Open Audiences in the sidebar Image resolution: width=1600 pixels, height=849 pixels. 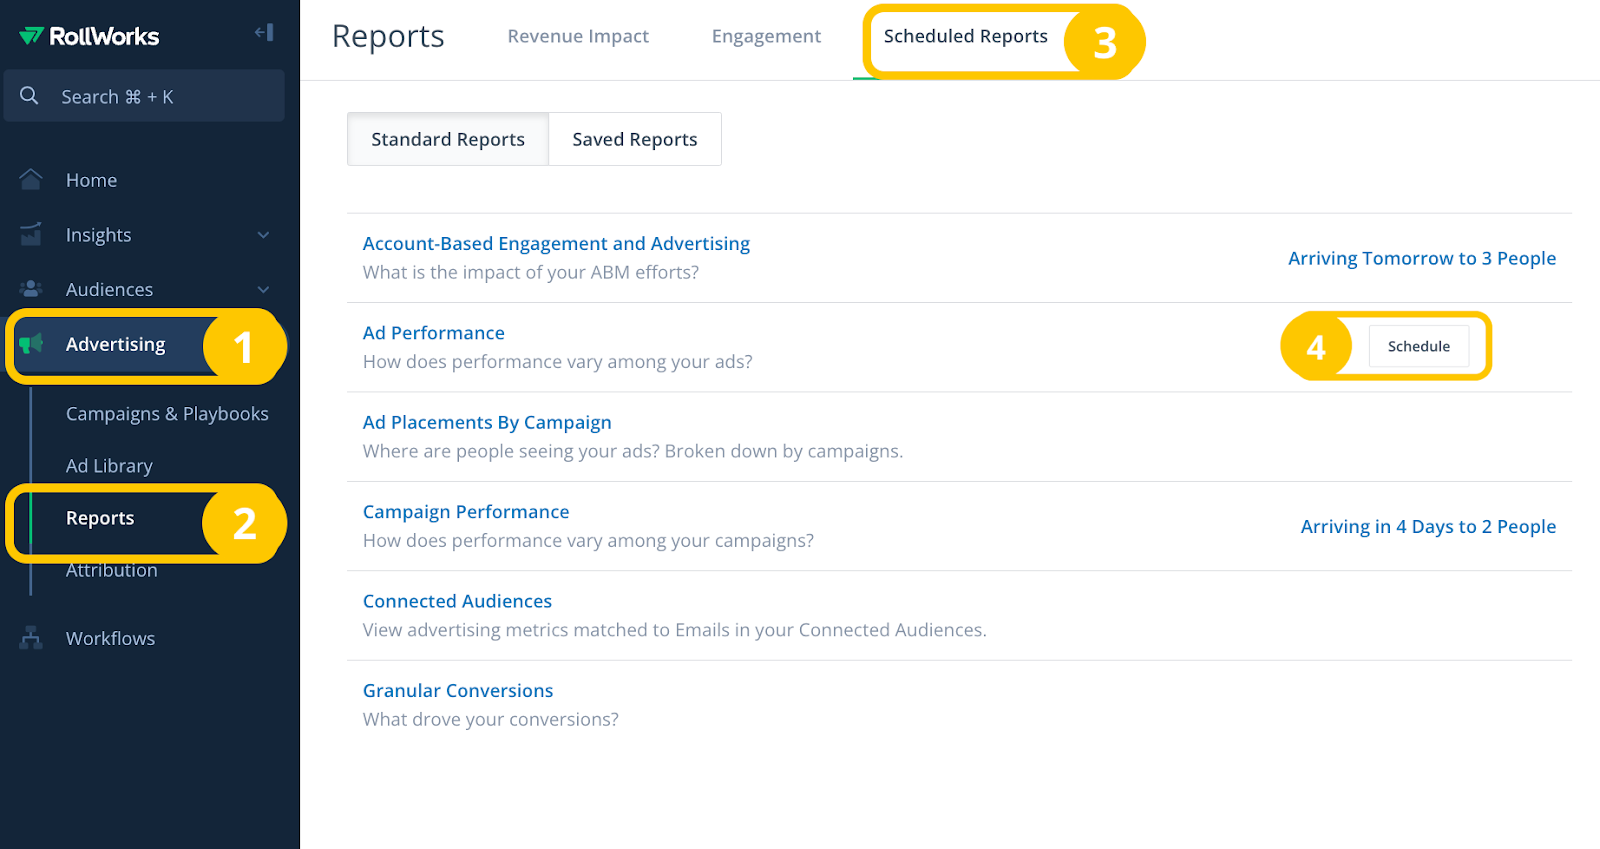point(109,290)
